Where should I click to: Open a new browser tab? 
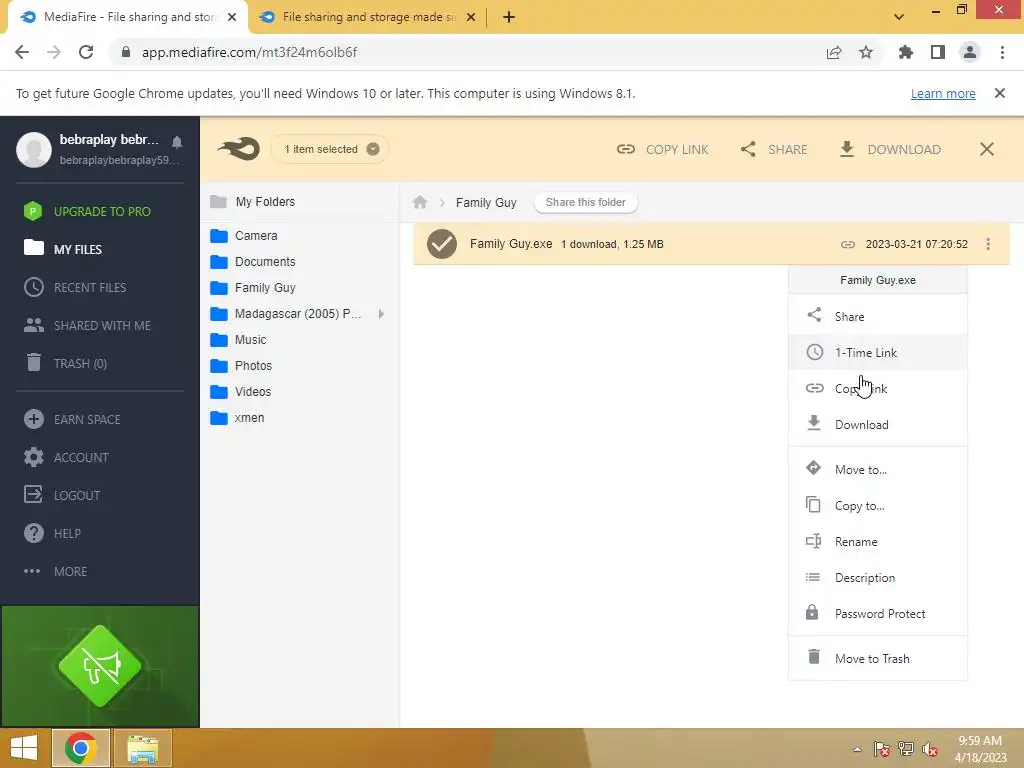pos(509,17)
